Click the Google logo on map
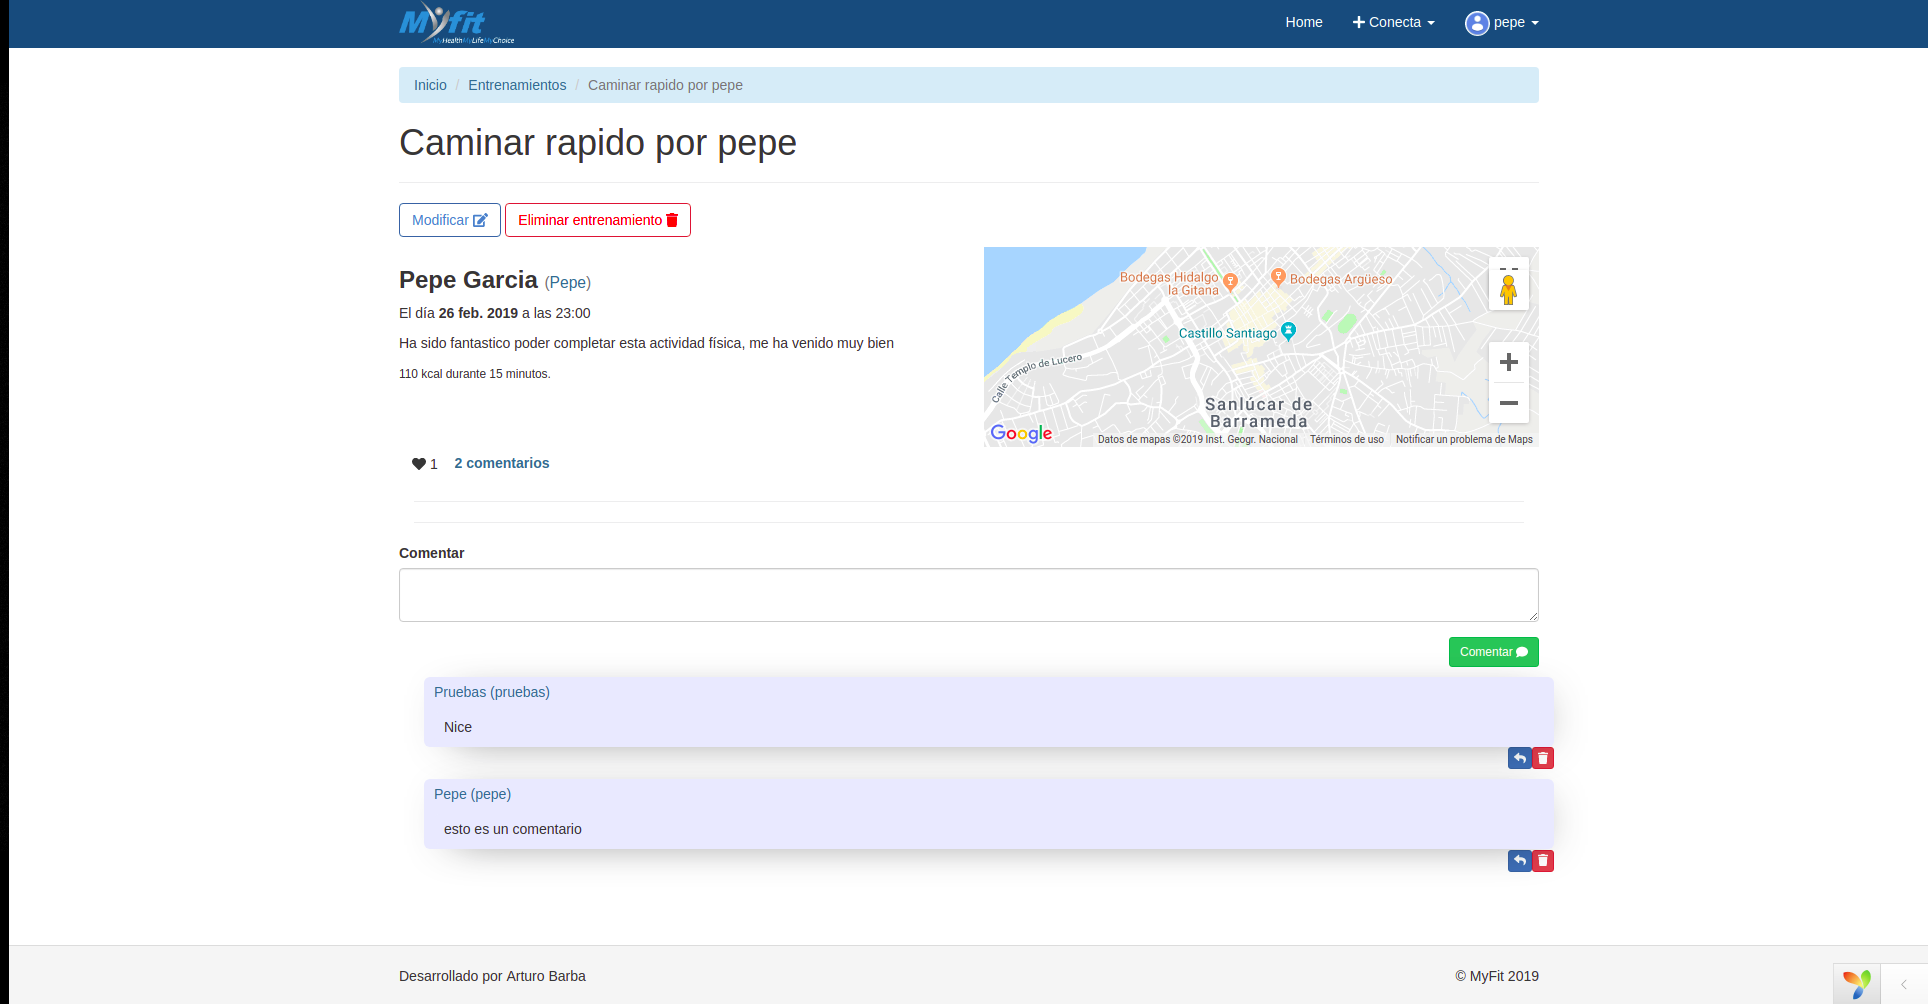Screen dimensions: 1928x1004 click(1021, 433)
